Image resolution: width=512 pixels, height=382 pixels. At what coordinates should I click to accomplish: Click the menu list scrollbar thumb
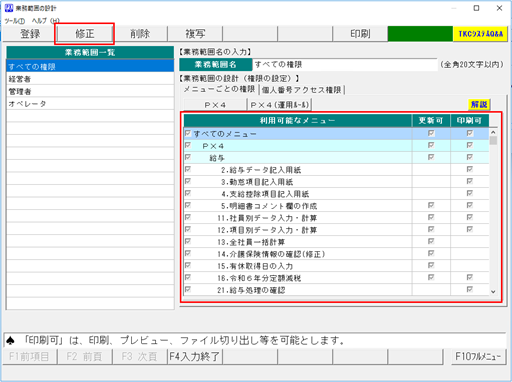(493, 140)
